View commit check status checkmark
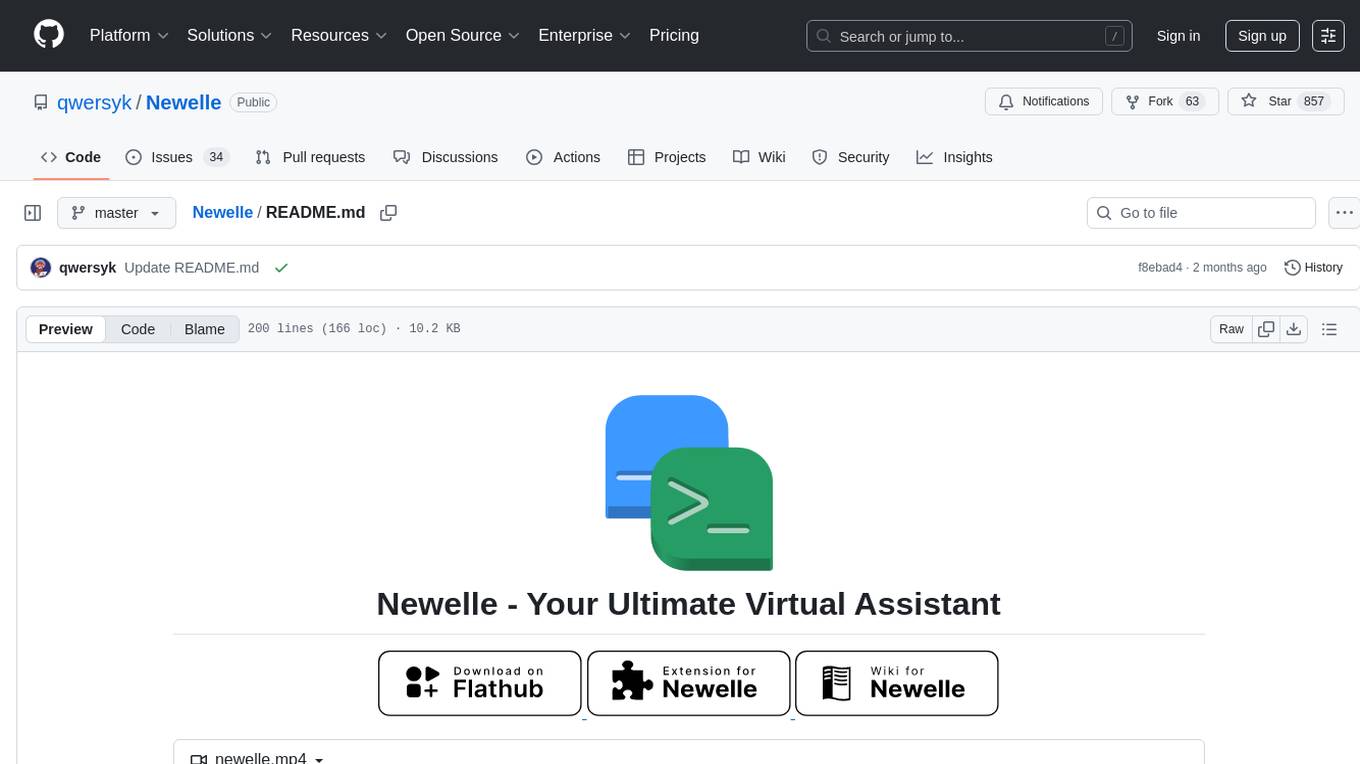Screen dimensions: 1360x764 point(281,267)
